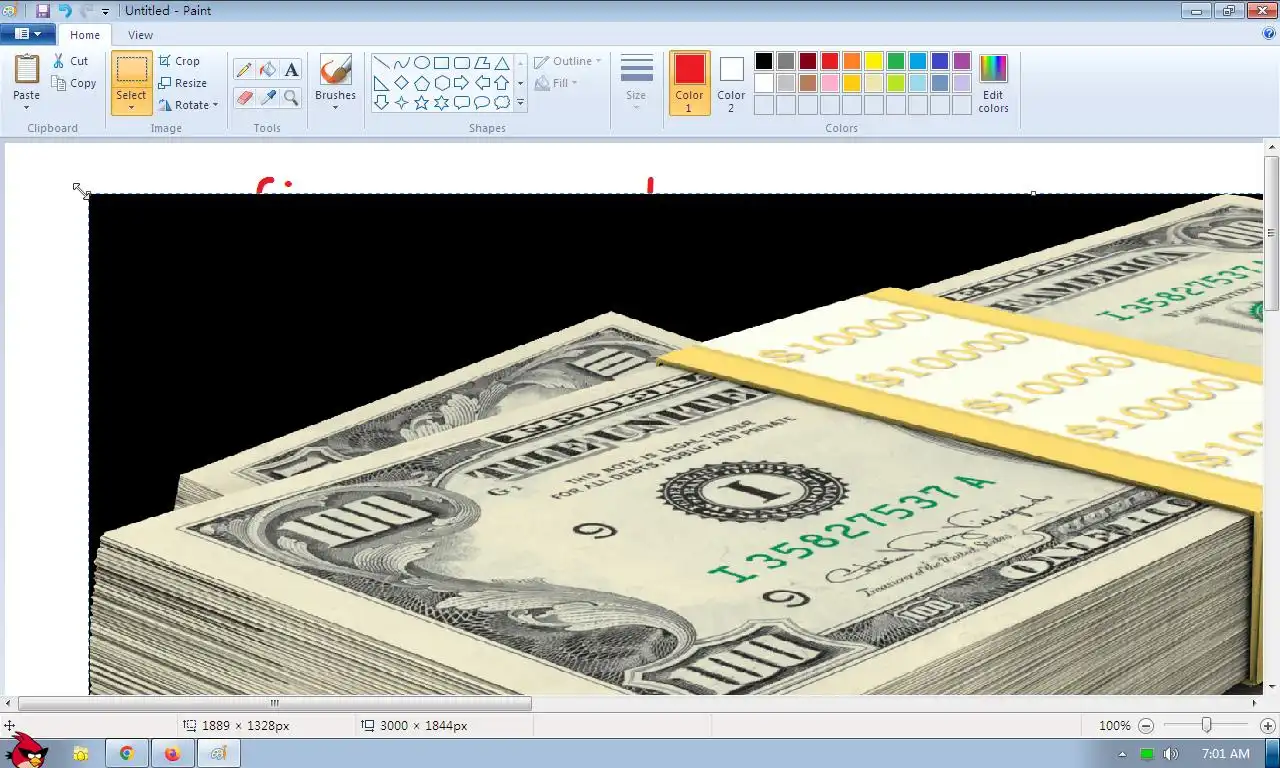
Task: Pick the black color swatch
Action: [x=764, y=61]
